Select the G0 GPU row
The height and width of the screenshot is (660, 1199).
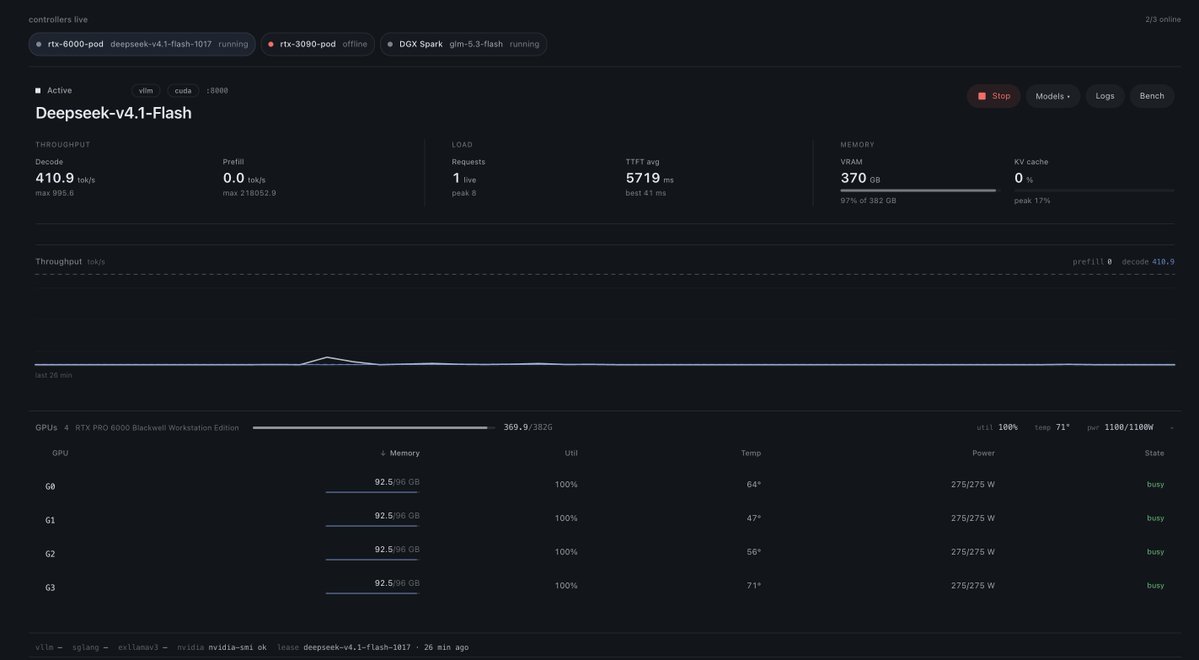point(604,485)
